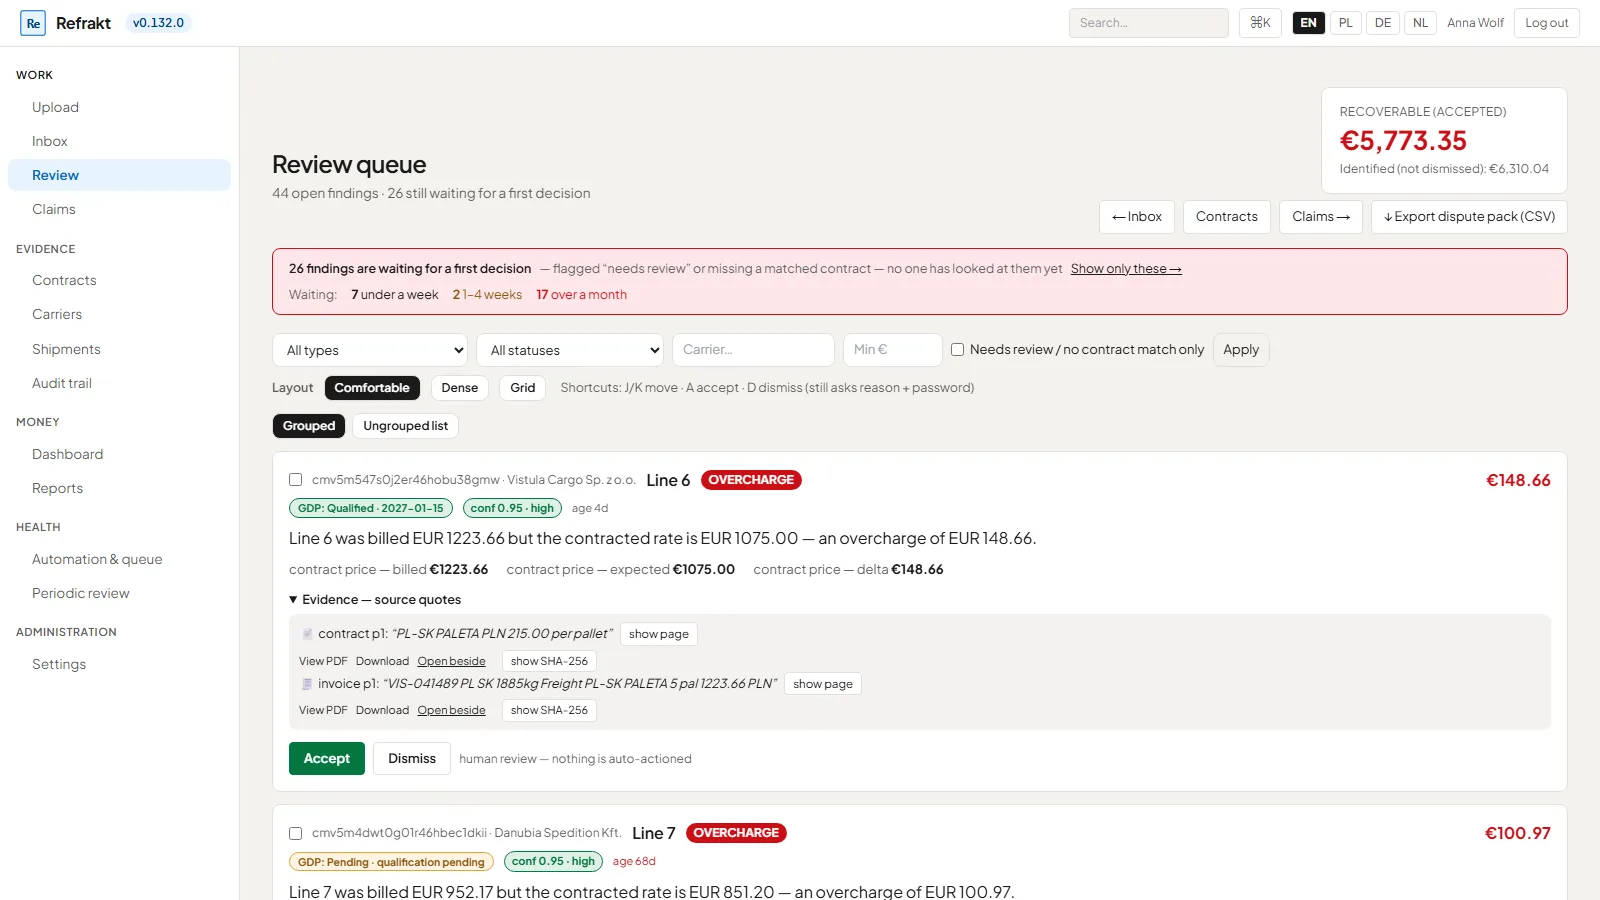This screenshot has height=900, width=1600.
Task: Open the ⌘K command palette button
Action: coord(1260,23)
